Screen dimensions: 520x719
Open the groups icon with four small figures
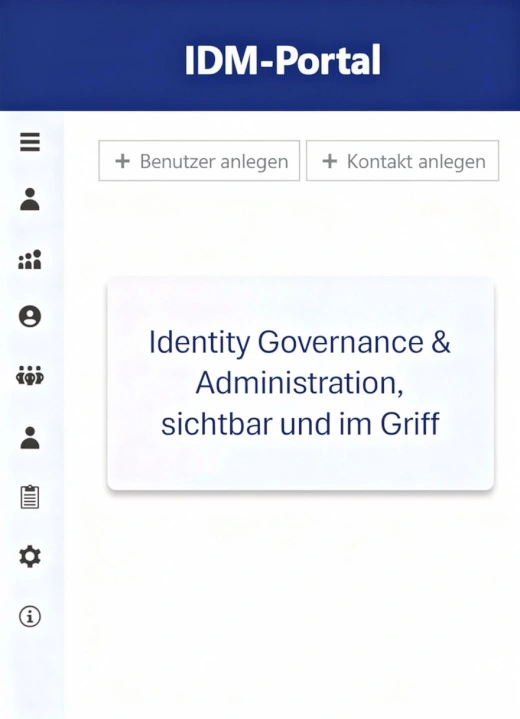[x=30, y=260]
